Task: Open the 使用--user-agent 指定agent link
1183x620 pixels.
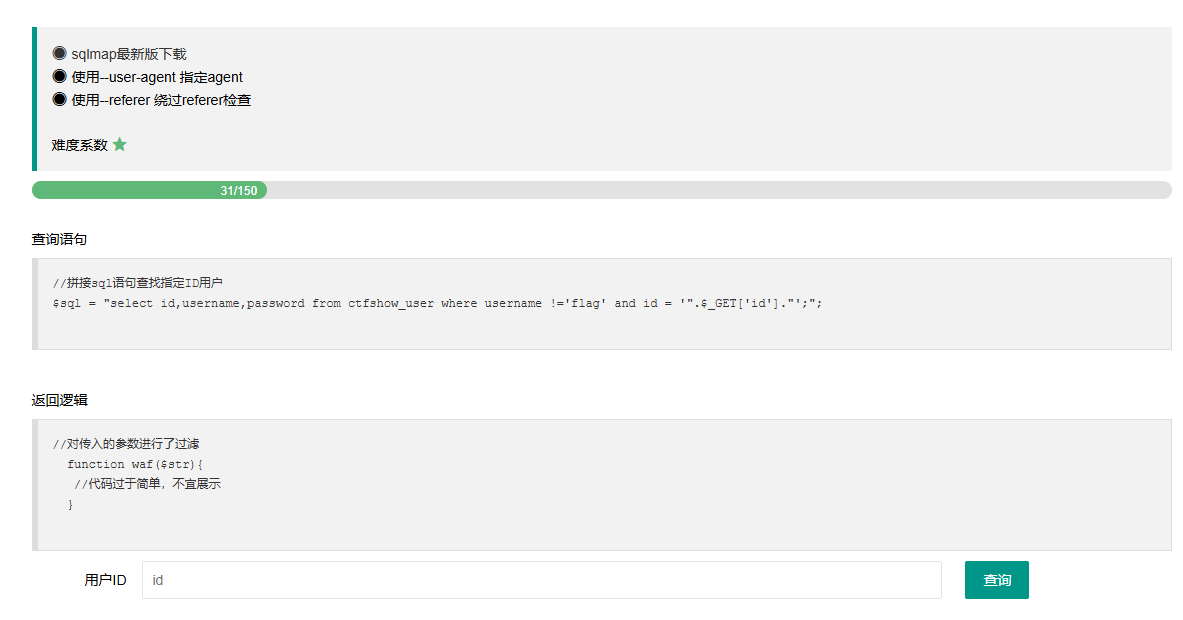Action: [157, 77]
